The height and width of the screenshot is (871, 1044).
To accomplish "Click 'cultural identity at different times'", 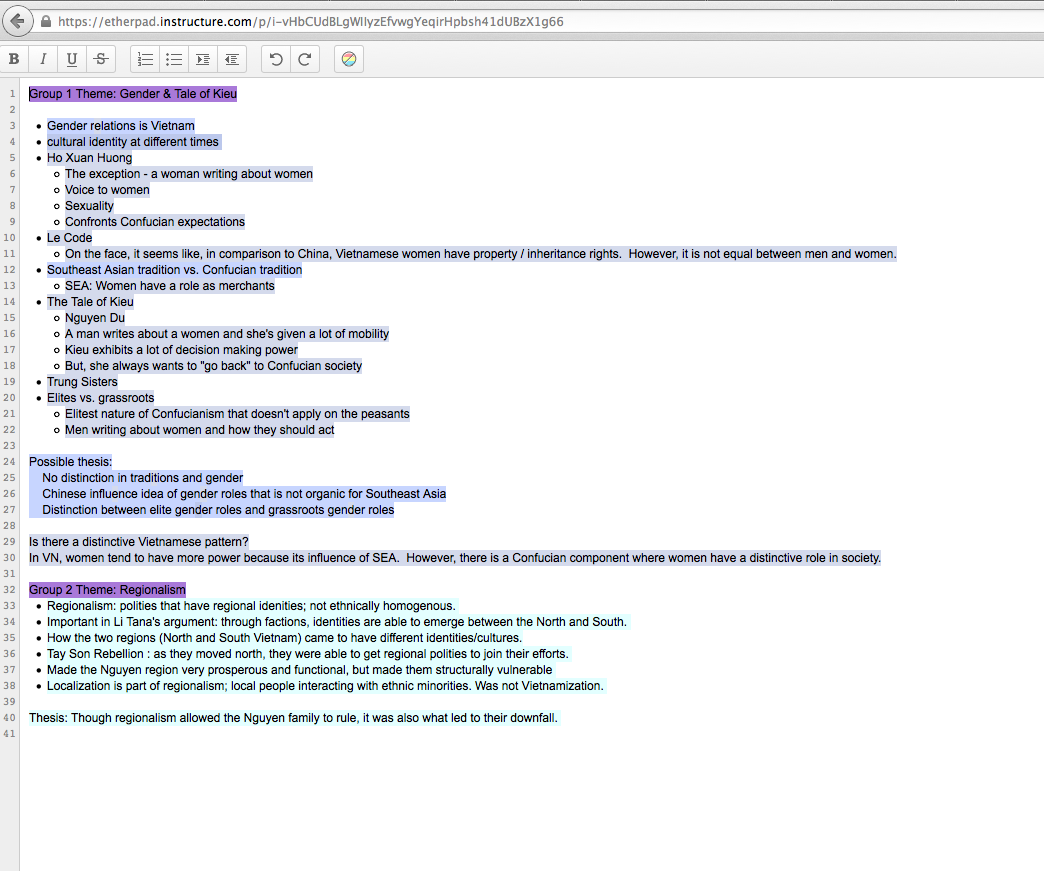I will (132, 142).
